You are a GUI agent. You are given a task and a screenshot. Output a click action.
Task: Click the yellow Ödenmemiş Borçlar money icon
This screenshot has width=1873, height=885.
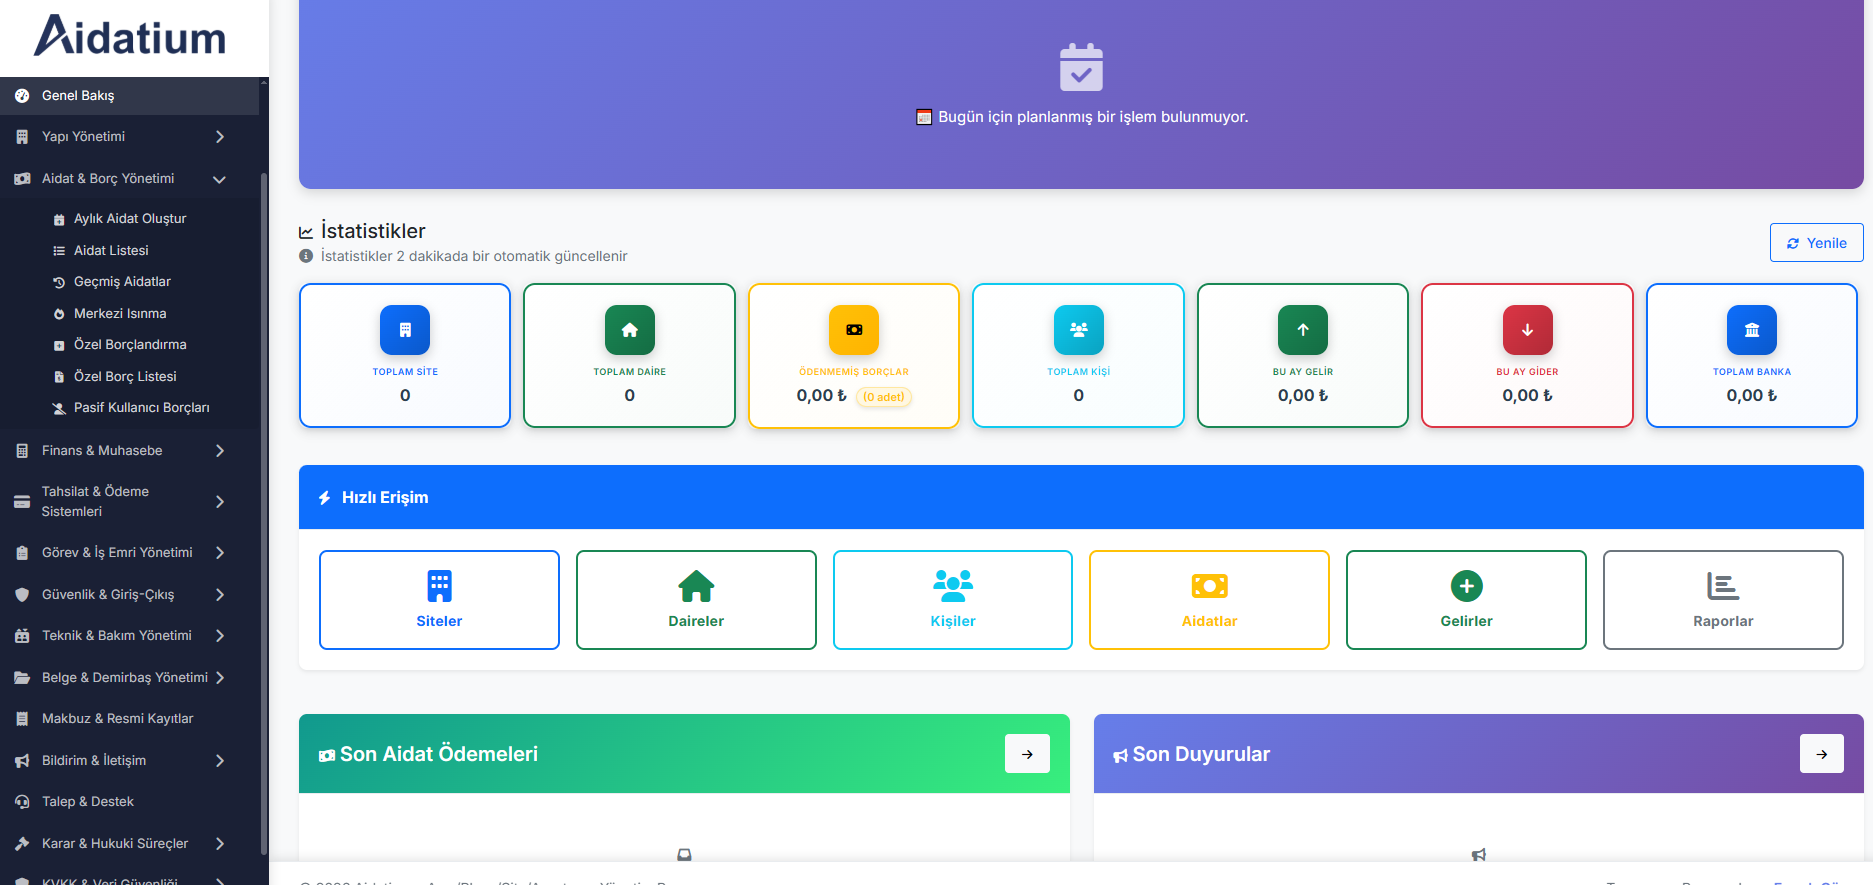(x=854, y=330)
